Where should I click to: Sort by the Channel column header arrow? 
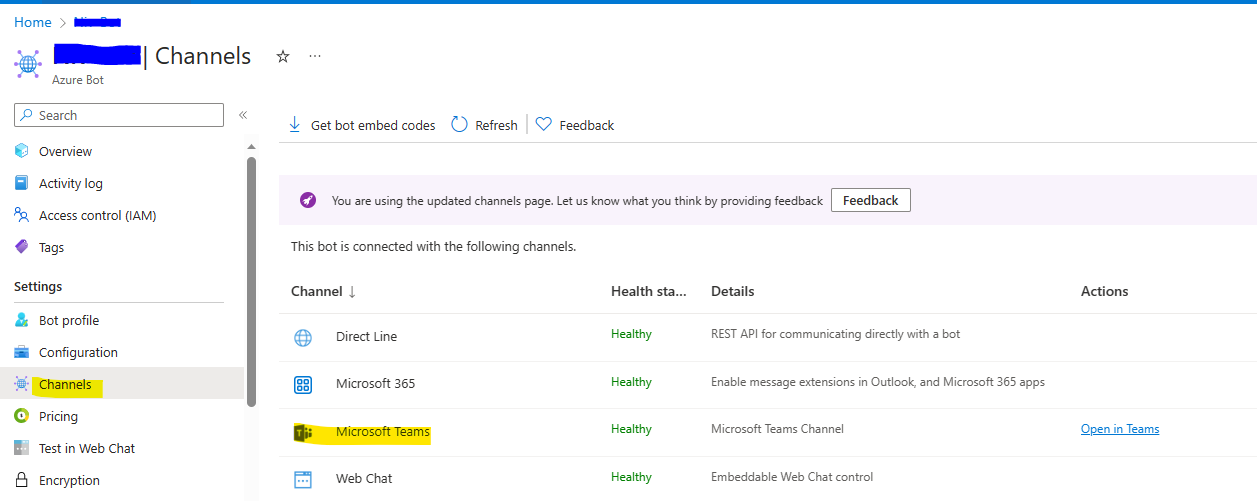[352, 292]
